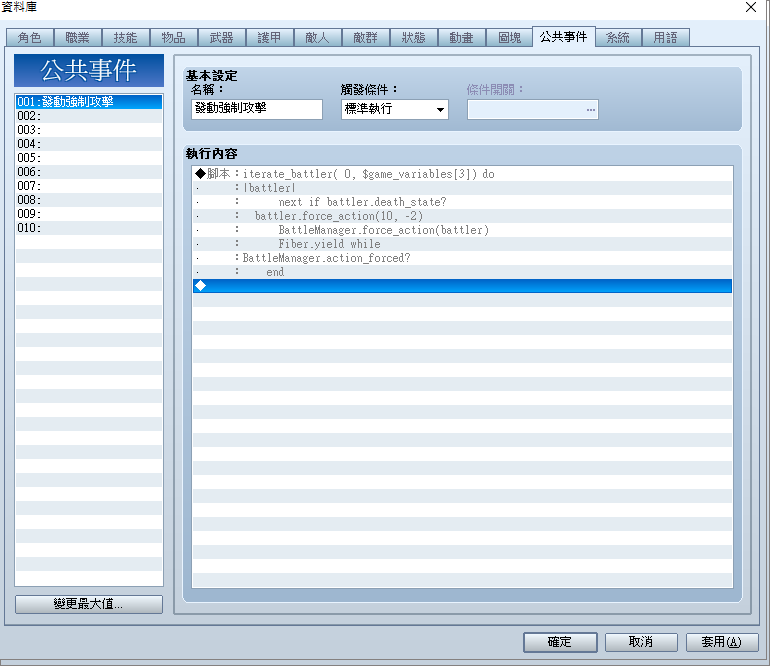Click the 名稱 name input field
The width and height of the screenshot is (770, 666).
257,109
